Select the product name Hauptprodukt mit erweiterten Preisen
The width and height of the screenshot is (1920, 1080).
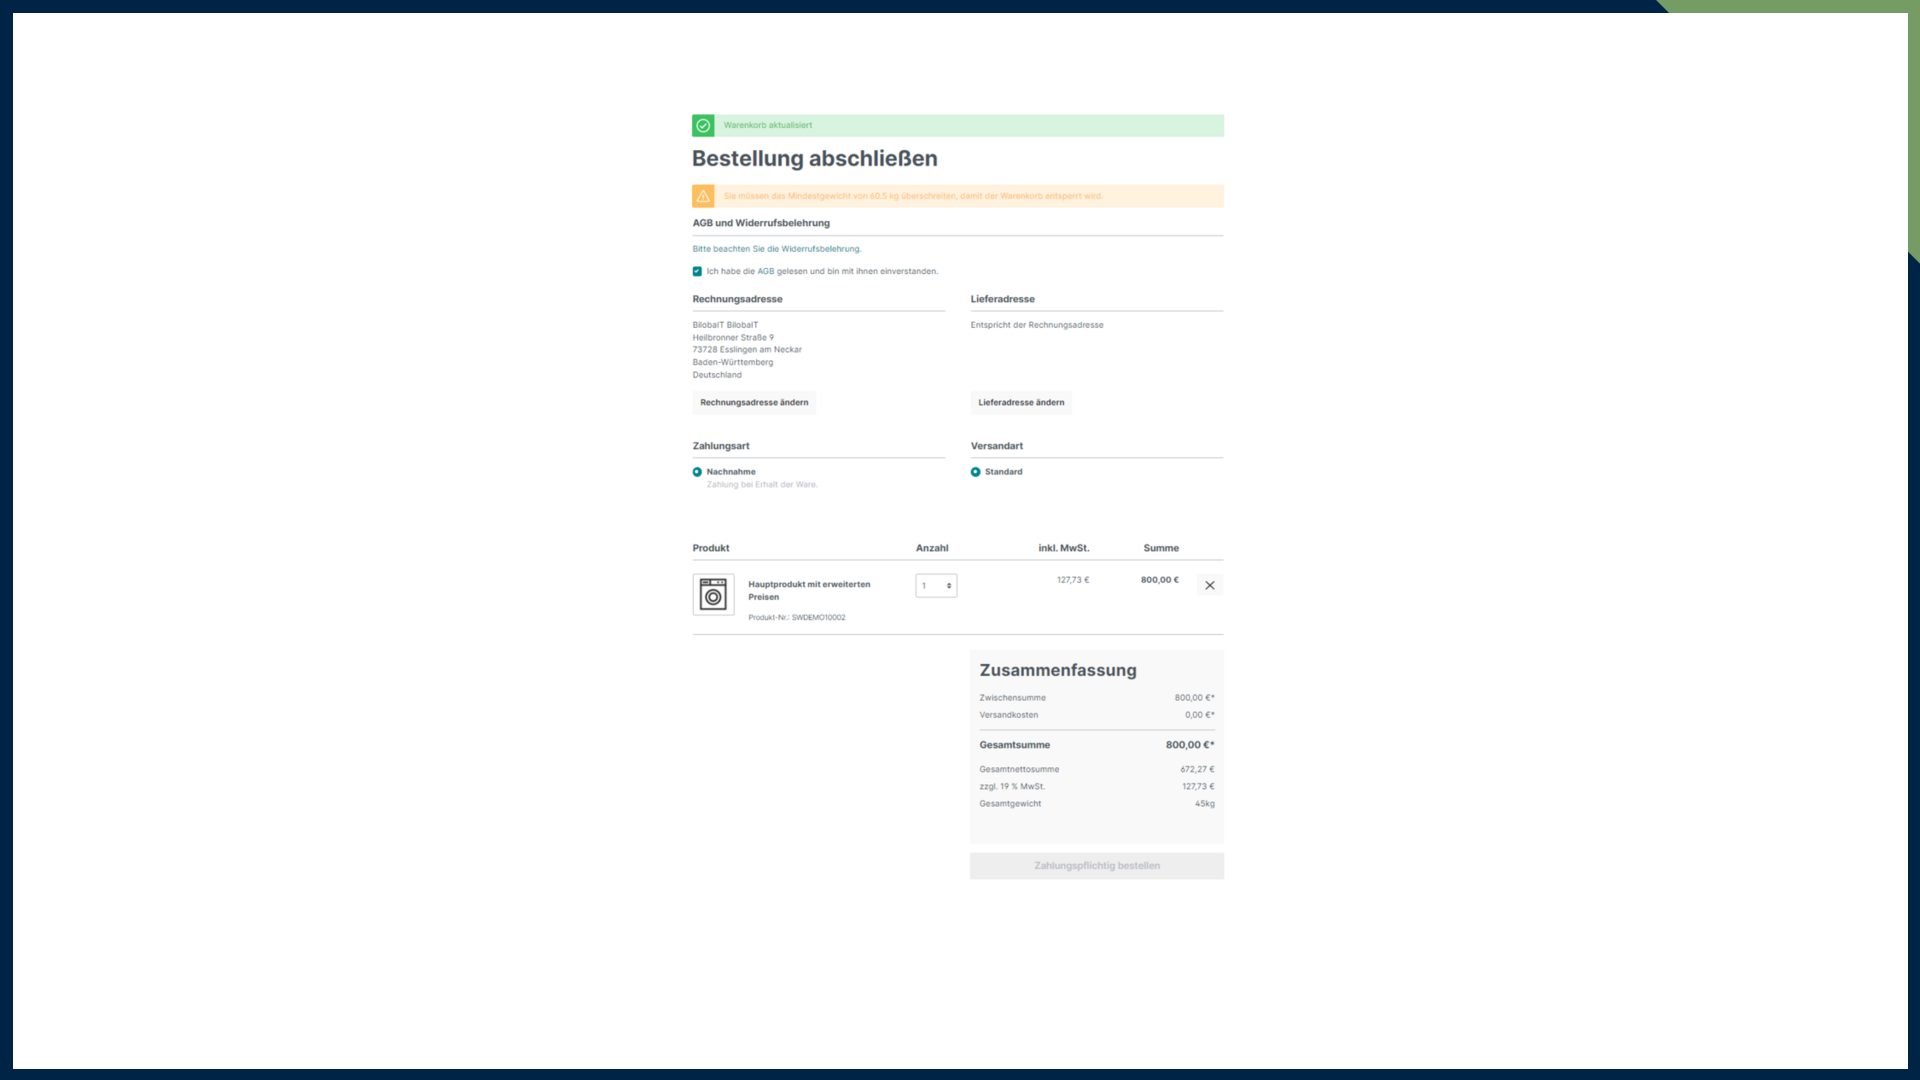[x=810, y=590]
